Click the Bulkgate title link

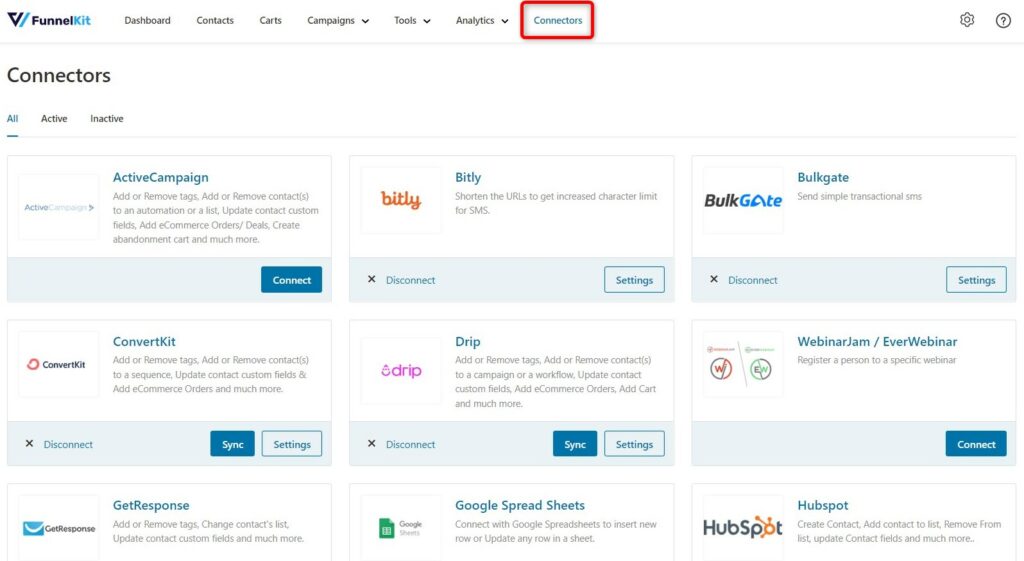(x=823, y=177)
